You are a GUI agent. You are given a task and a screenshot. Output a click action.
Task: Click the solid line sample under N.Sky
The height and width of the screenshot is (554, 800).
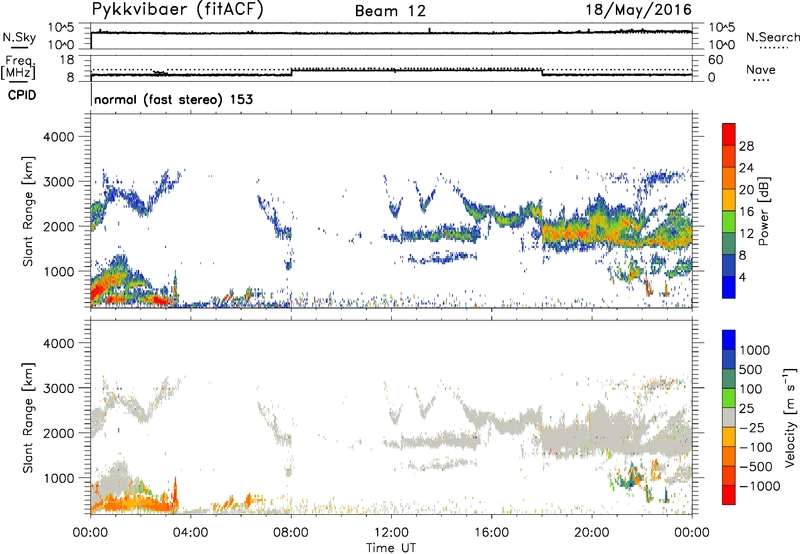(x=19, y=47)
